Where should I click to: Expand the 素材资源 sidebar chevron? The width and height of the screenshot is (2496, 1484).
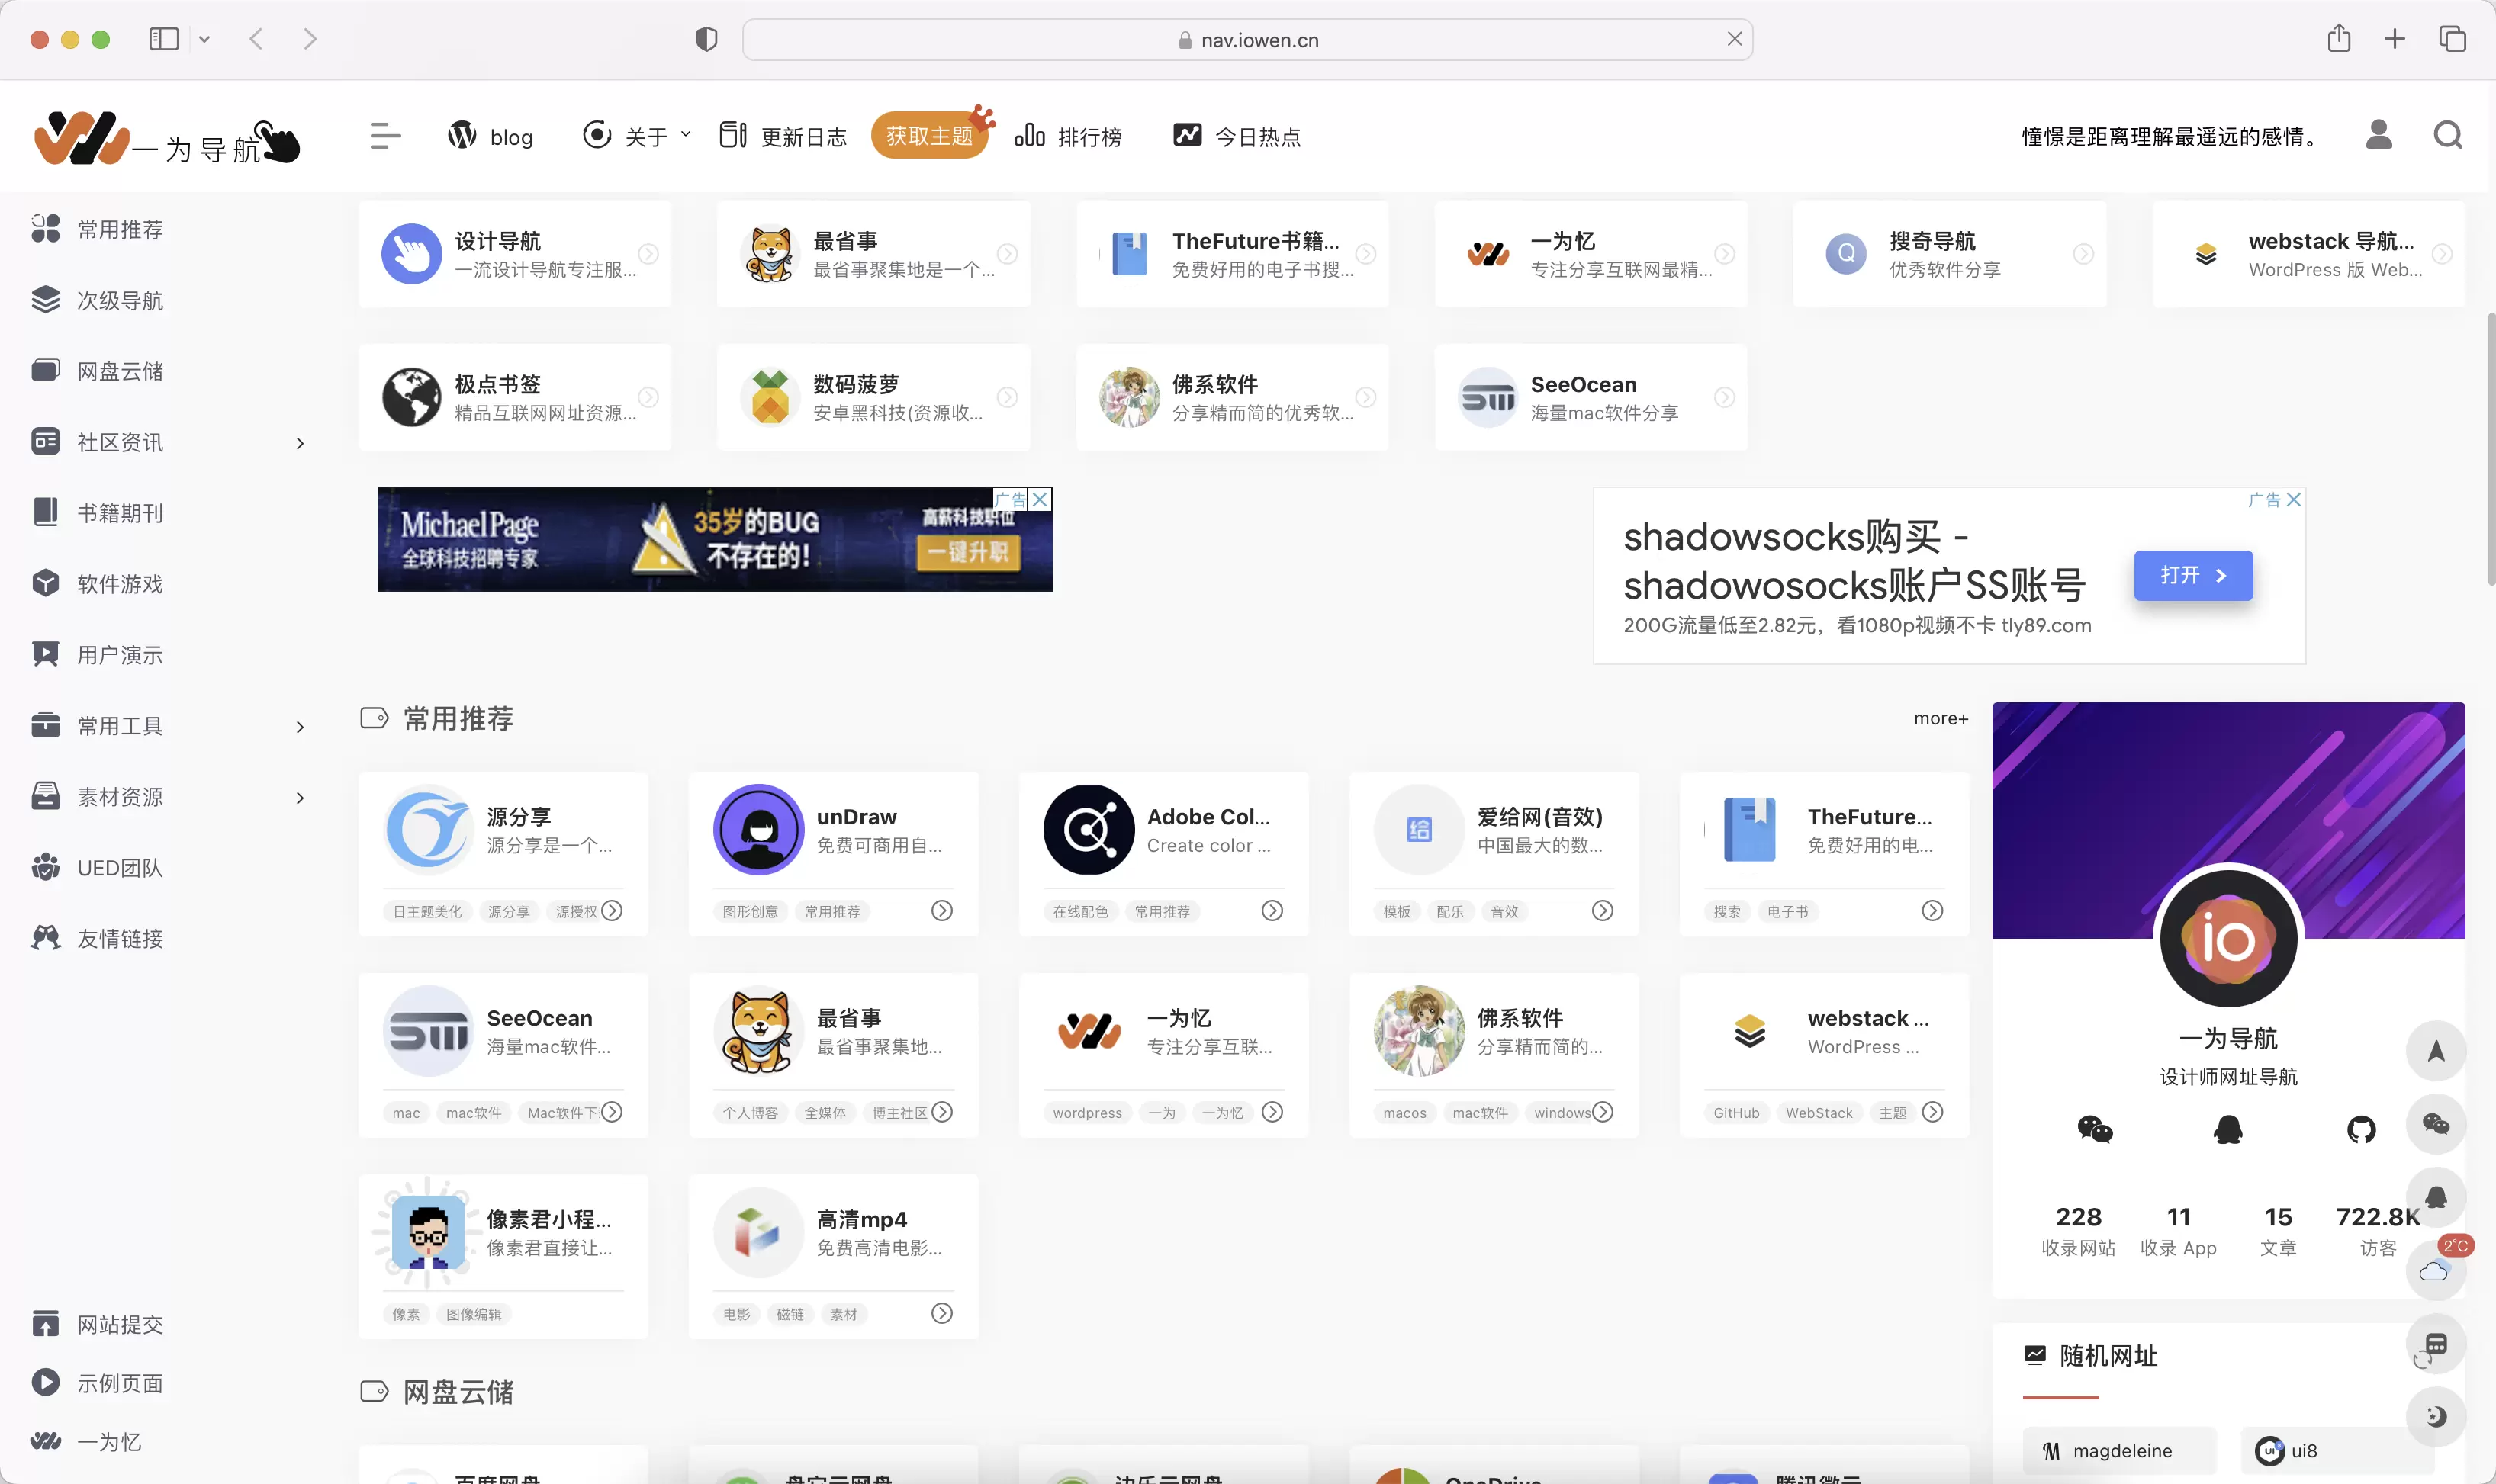299,798
